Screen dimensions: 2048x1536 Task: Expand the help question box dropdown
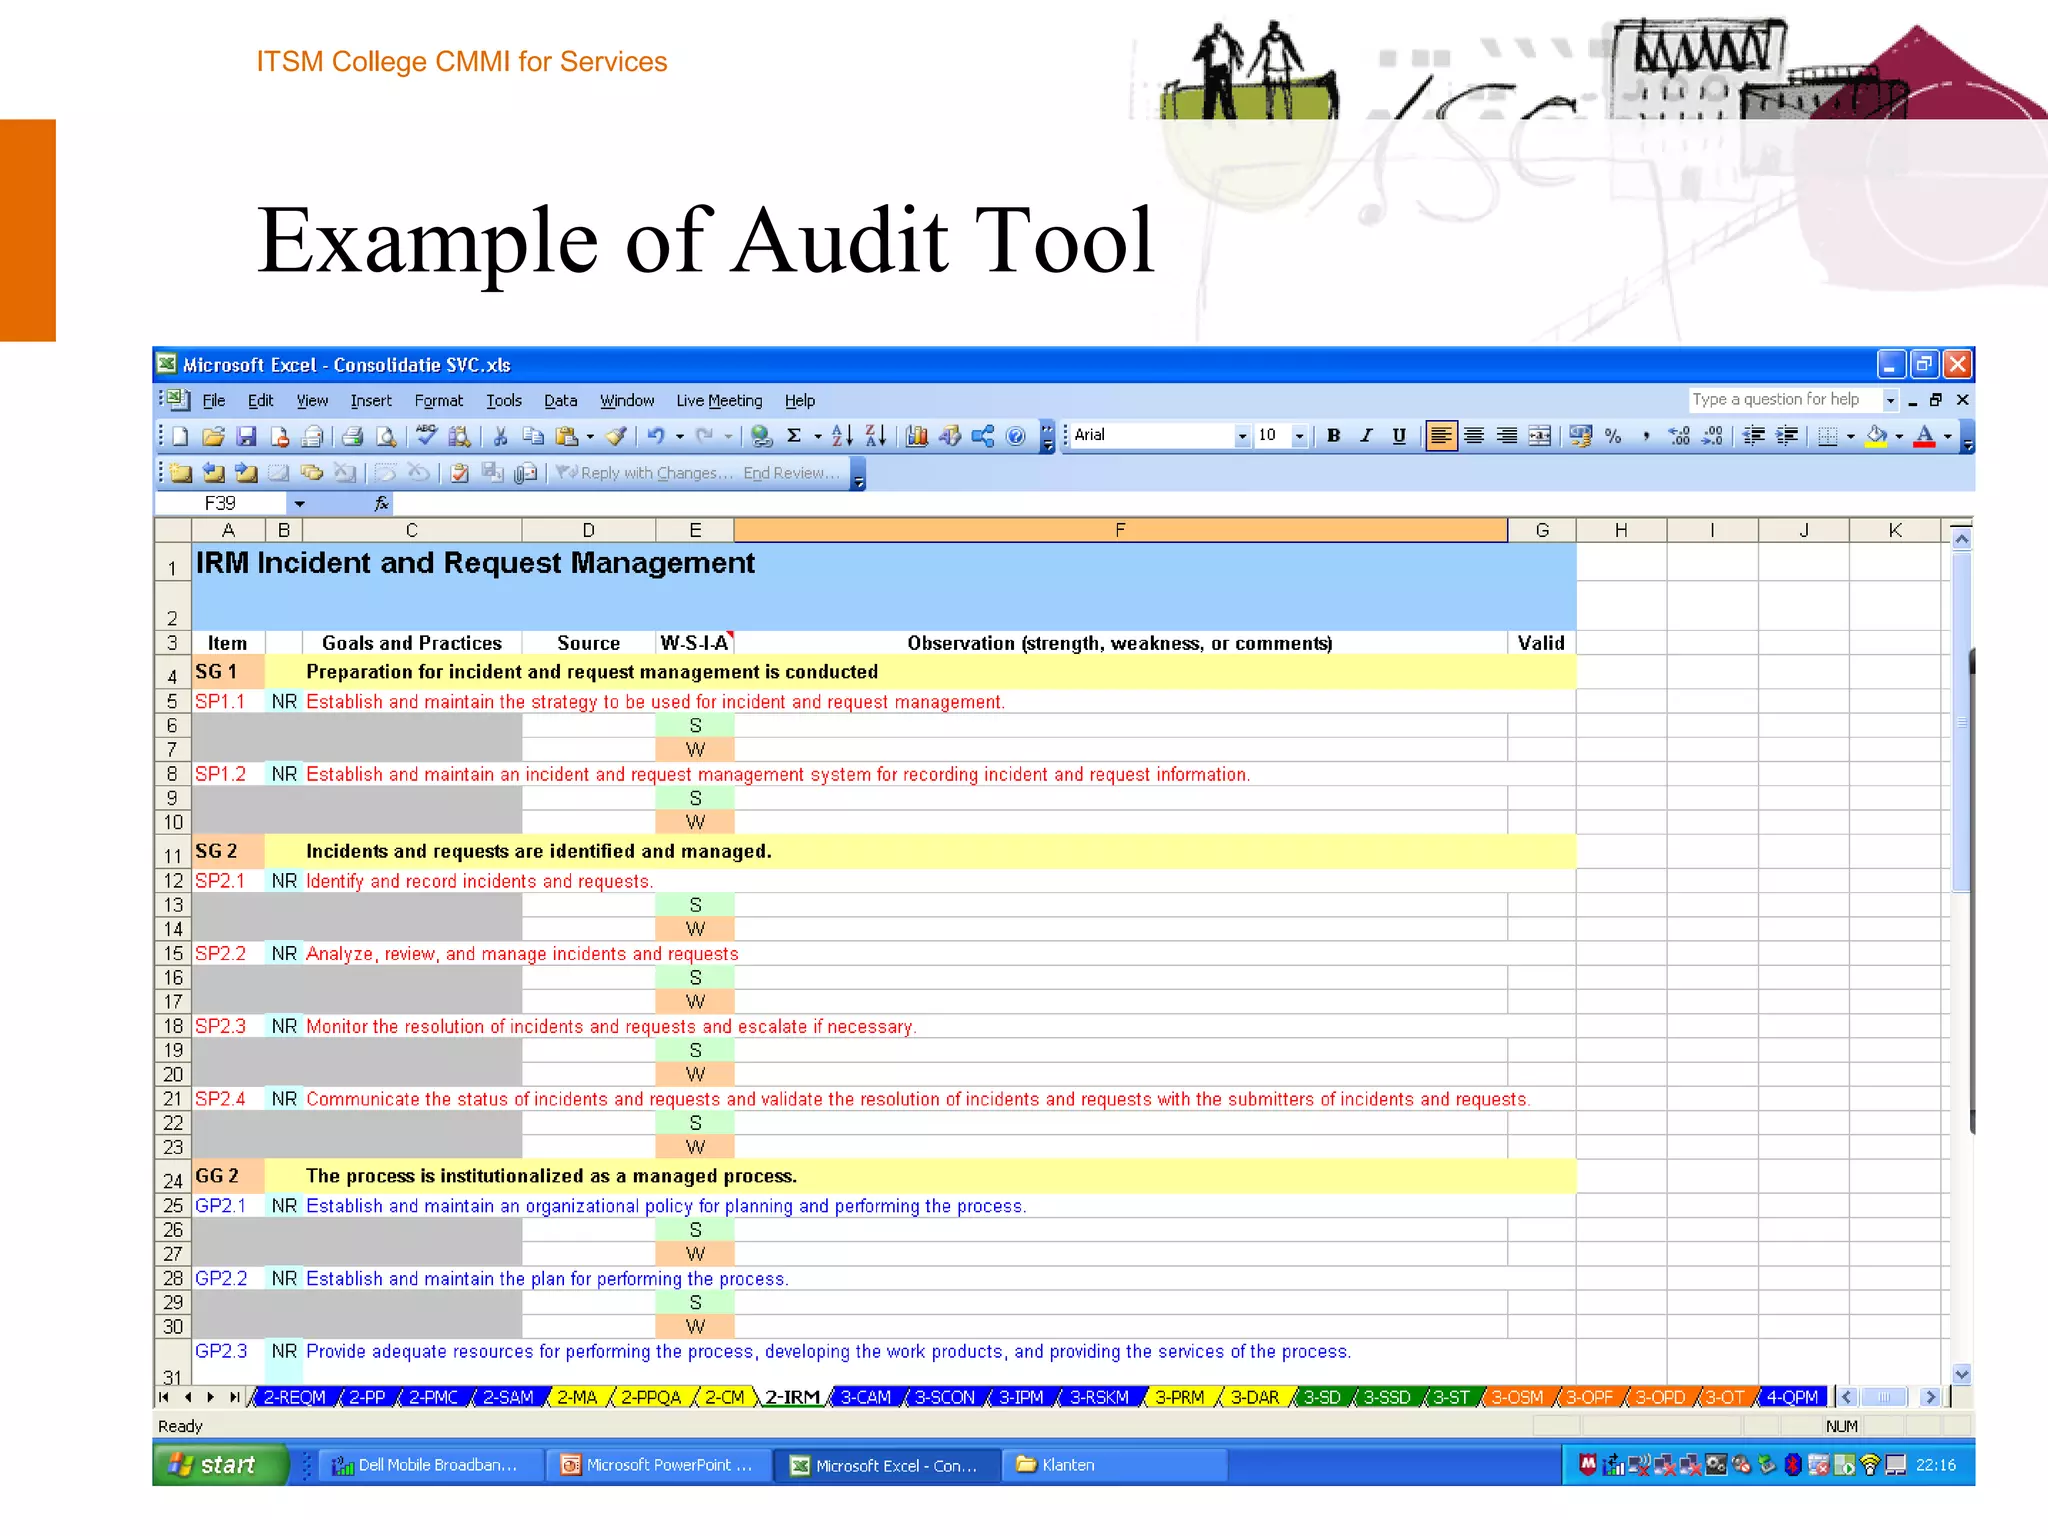point(1890,400)
